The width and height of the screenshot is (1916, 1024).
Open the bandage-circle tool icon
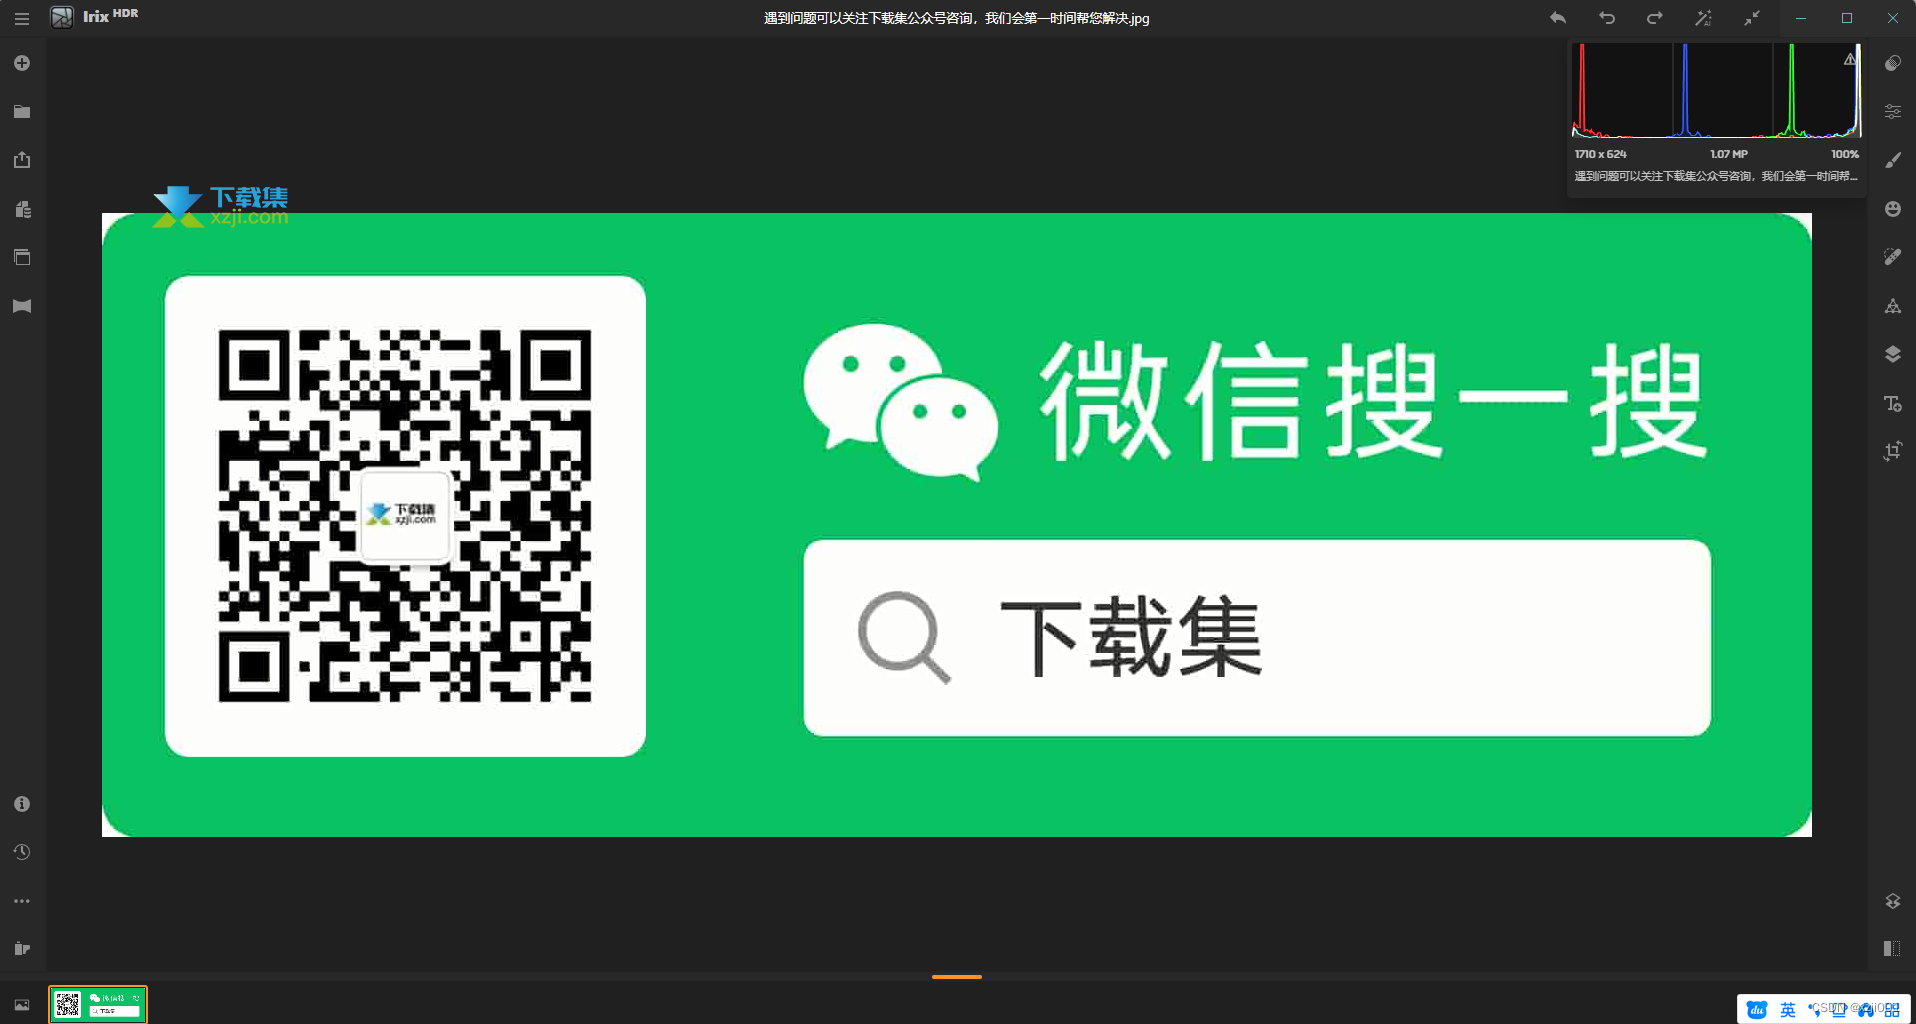(1893, 63)
